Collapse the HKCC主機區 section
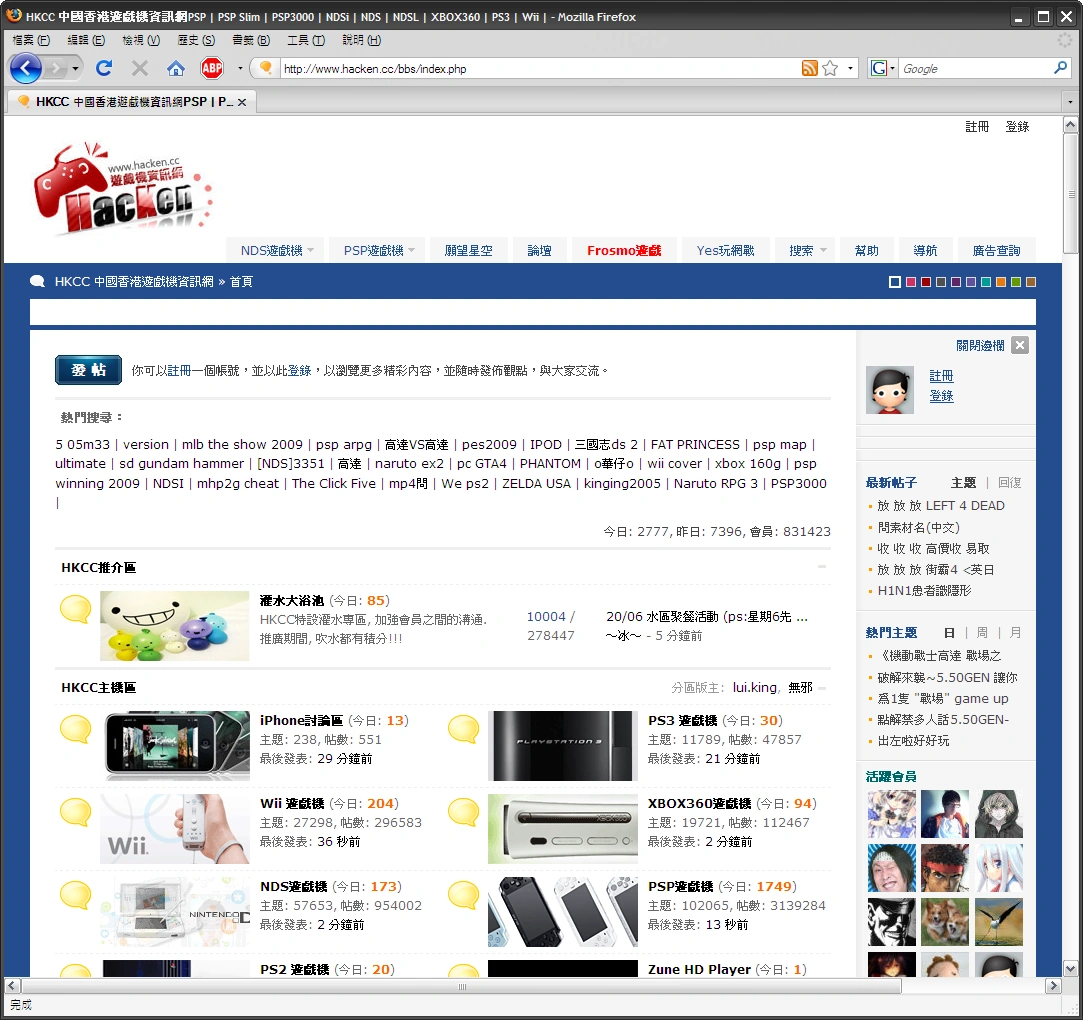The height and width of the screenshot is (1020, 1083). [x=822, y=688]
